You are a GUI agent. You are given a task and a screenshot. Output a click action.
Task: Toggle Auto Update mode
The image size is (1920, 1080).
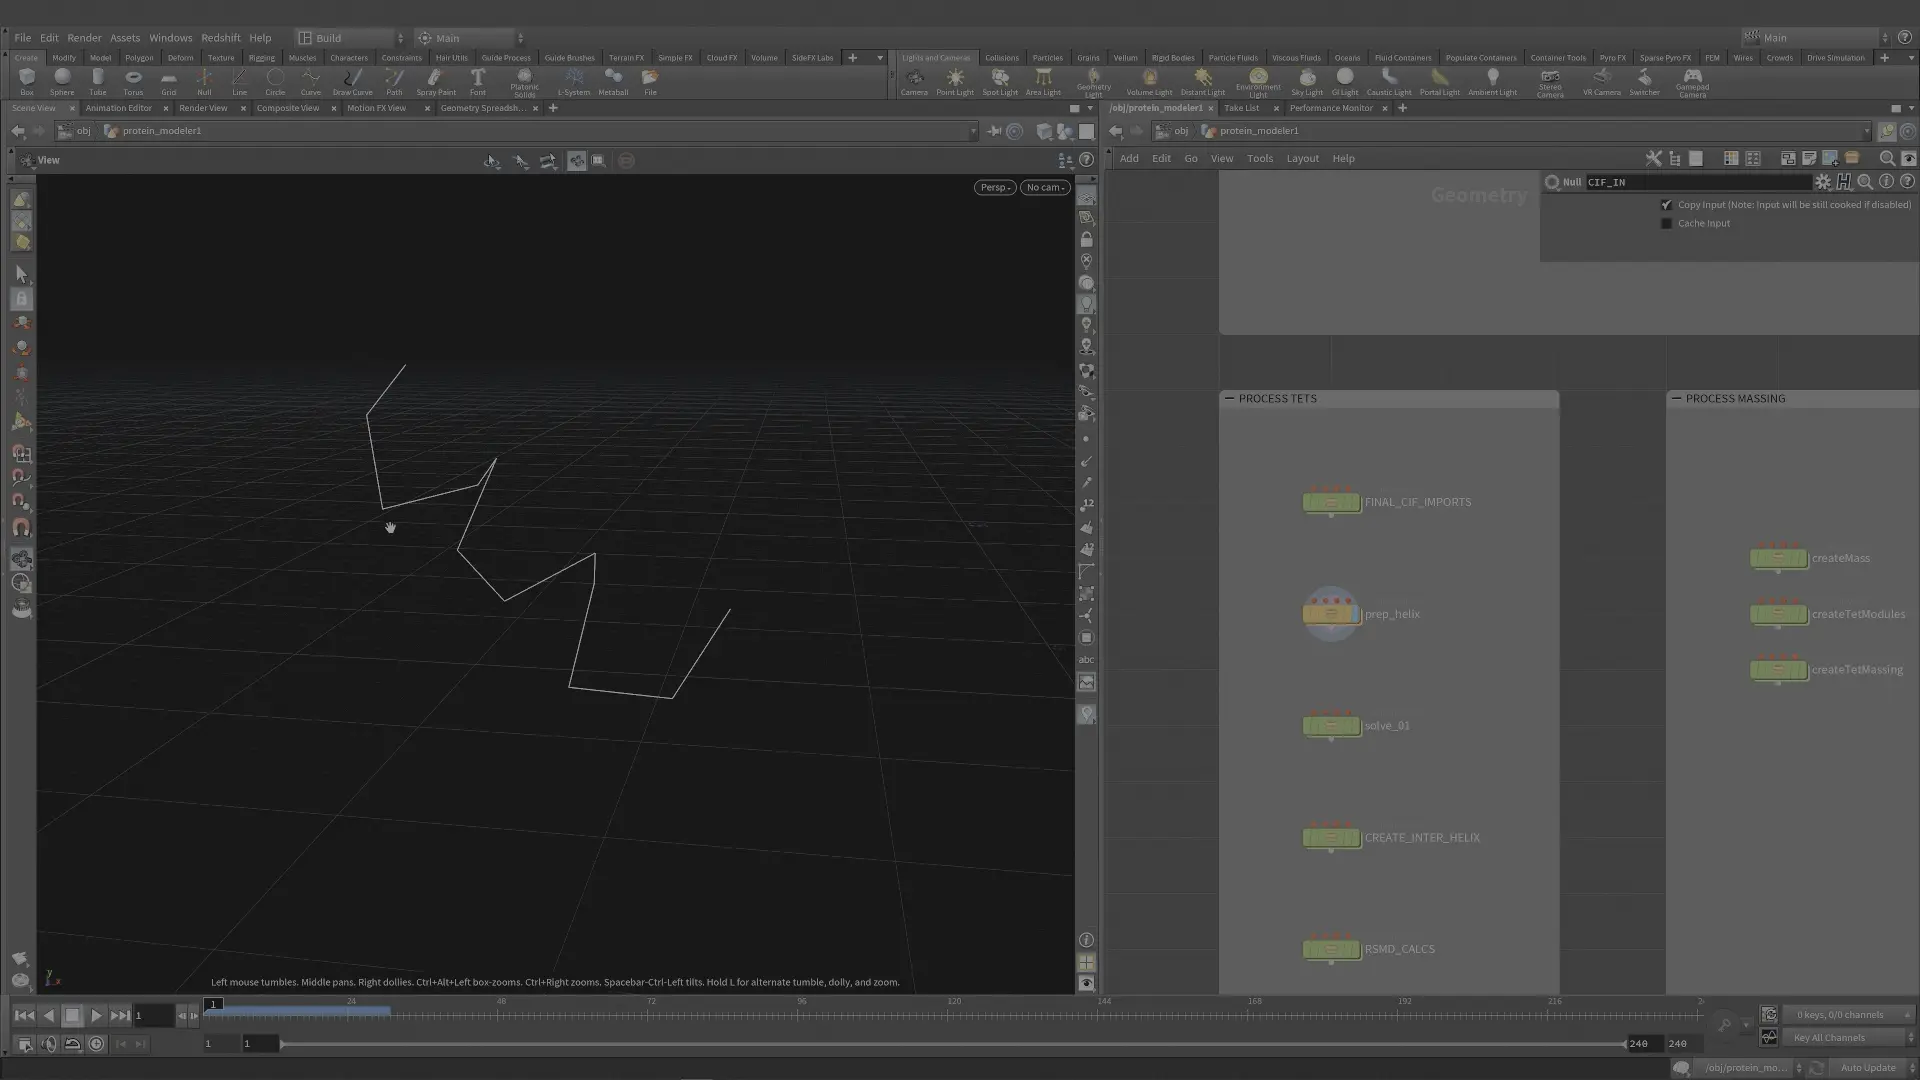pyautogui.click(x=1868, y=1068)
